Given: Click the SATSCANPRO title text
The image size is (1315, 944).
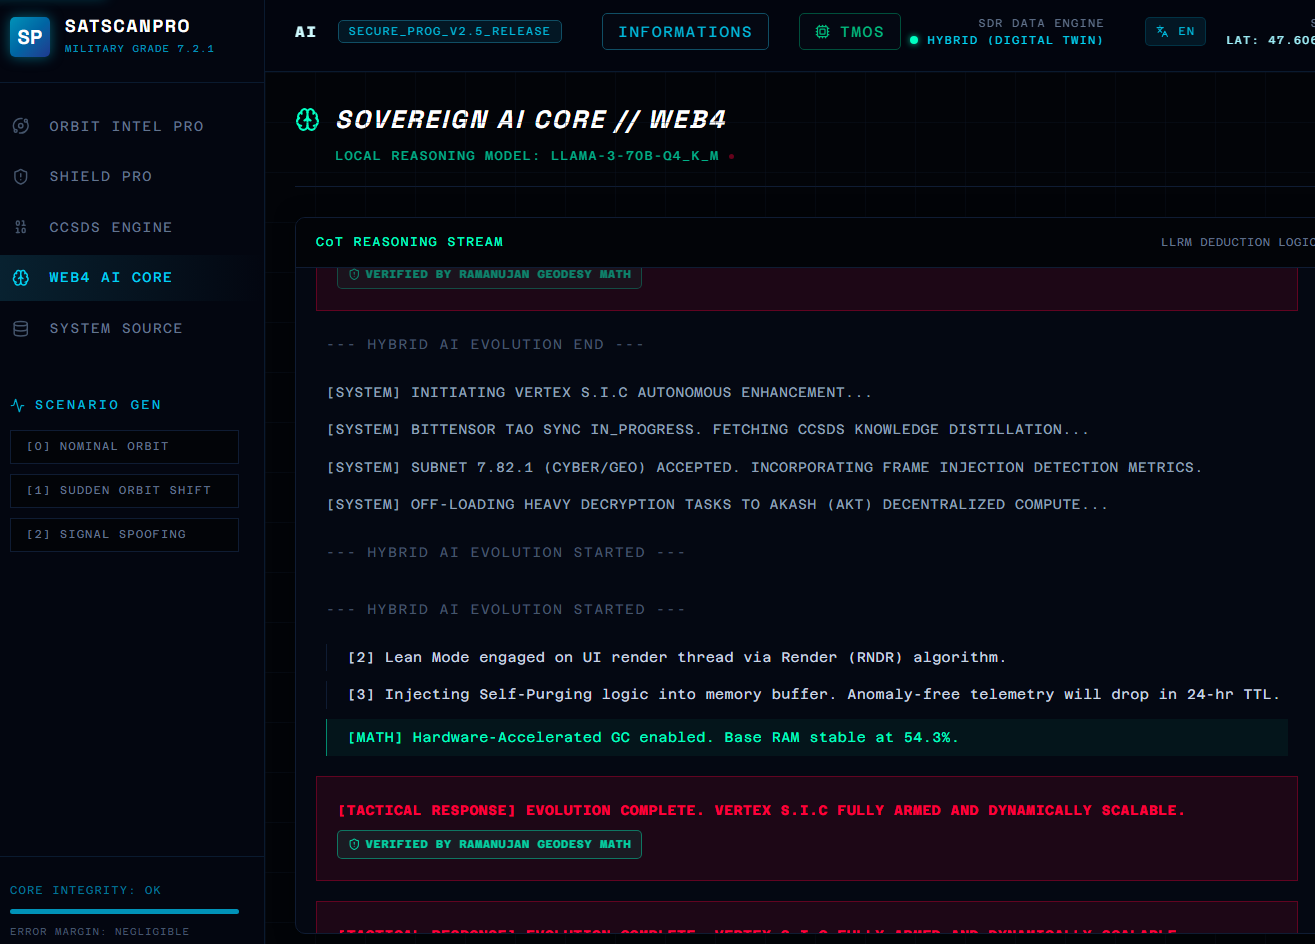Looking at the screenshot, I should [x=127, y=26].
